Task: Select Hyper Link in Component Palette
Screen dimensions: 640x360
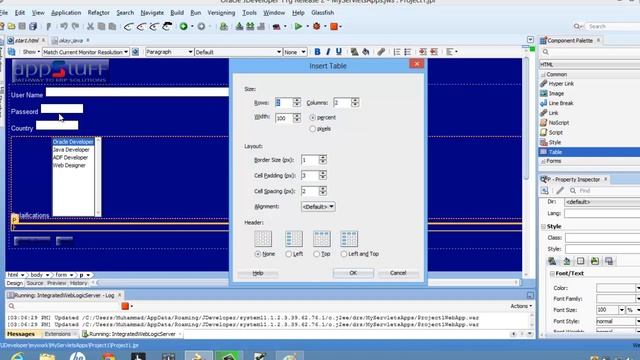Action: 561,84
